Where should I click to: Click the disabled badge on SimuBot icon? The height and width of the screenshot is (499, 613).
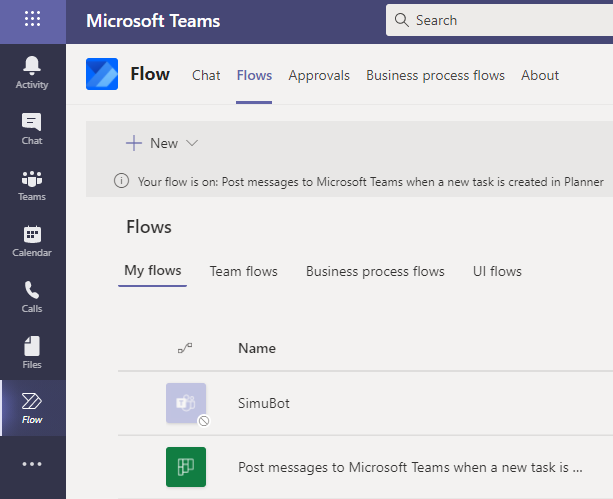click(204, 421)
